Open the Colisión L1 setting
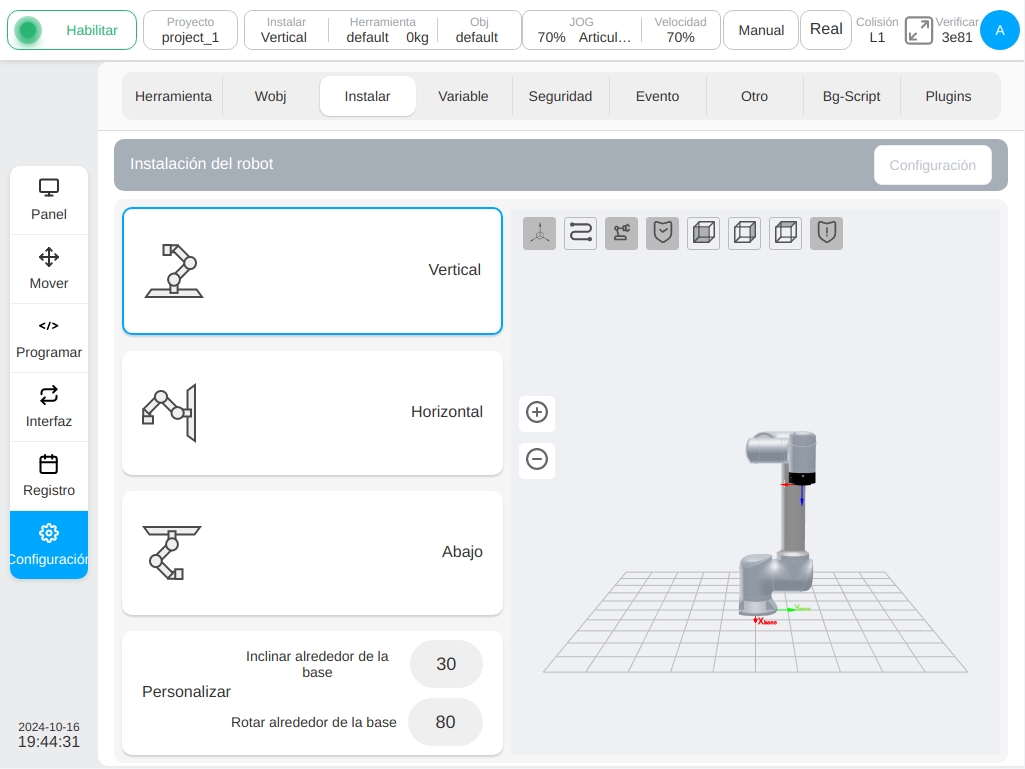 tap(877, 30)
